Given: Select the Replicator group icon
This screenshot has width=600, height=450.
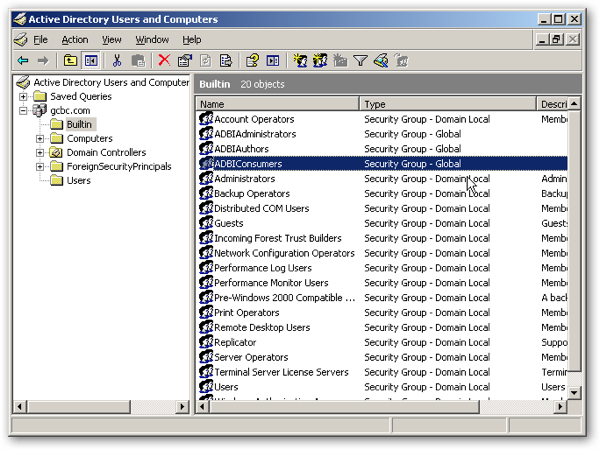Looking at the screenshot, I should (x=206, y=342).
